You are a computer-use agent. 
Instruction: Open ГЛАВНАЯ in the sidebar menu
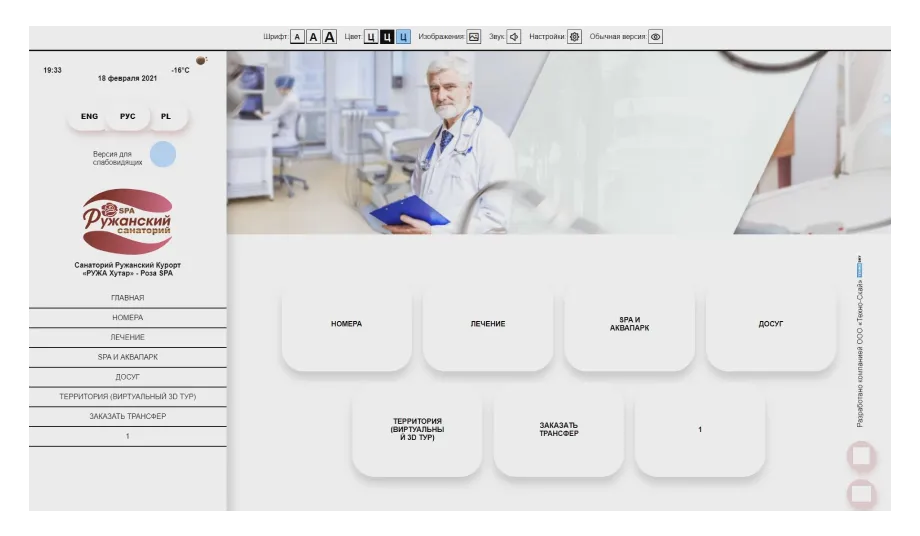(x=127, y=298)
